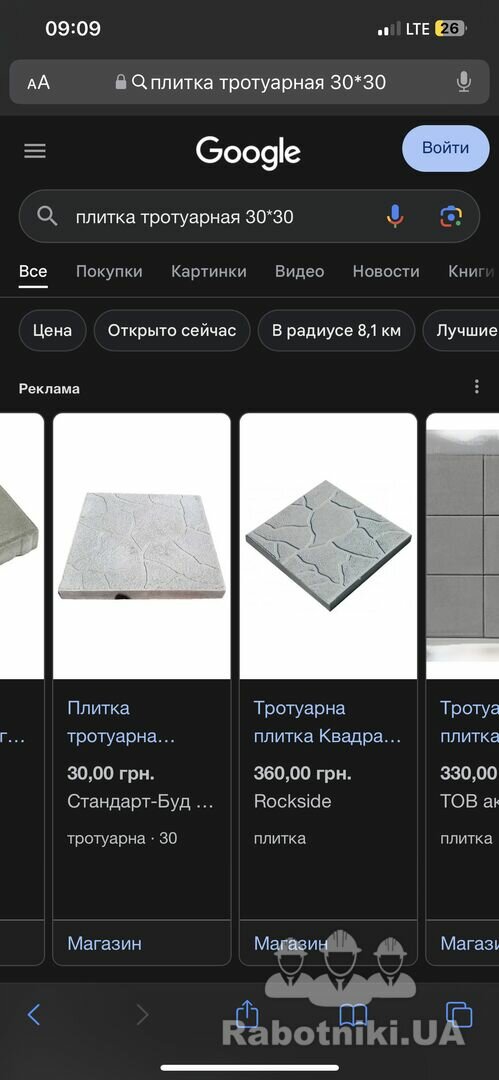Tap the 30,00 грн tile product image
Screen dimensions: 499x1080
(x=142, y=546)
